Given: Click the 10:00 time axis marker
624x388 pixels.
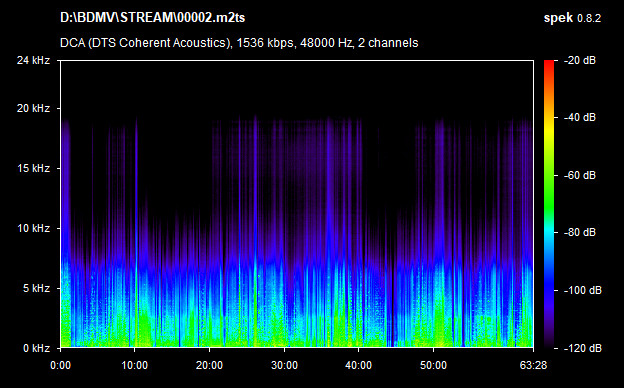Looking at the screenshot, I should coord(135,365).
